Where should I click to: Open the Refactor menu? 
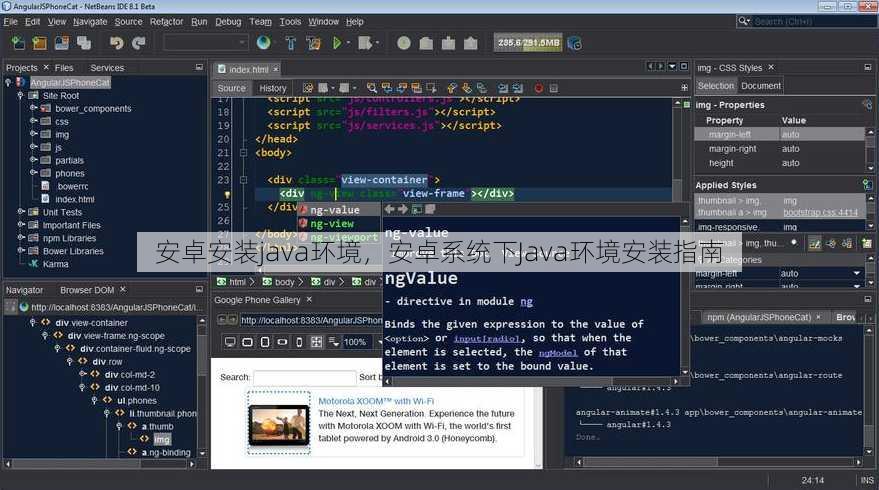tap(166, 22)
